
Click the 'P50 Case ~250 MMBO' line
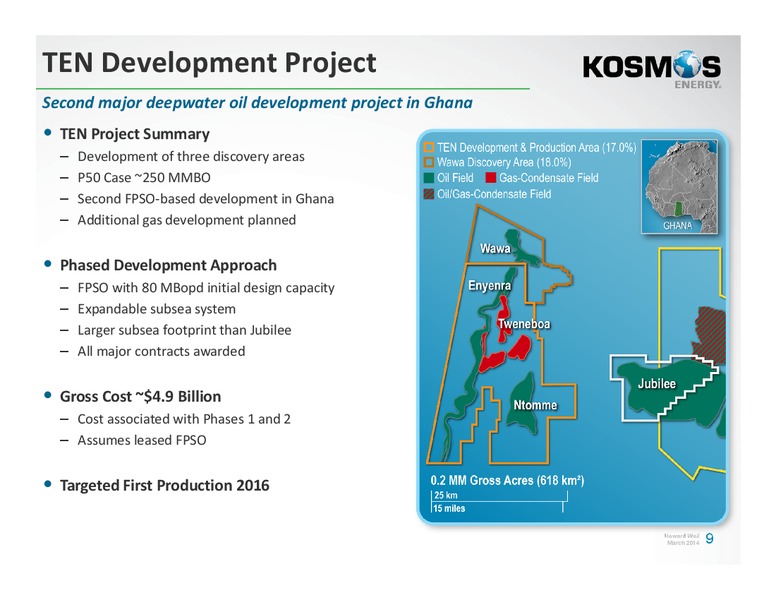tap(144, 178)
